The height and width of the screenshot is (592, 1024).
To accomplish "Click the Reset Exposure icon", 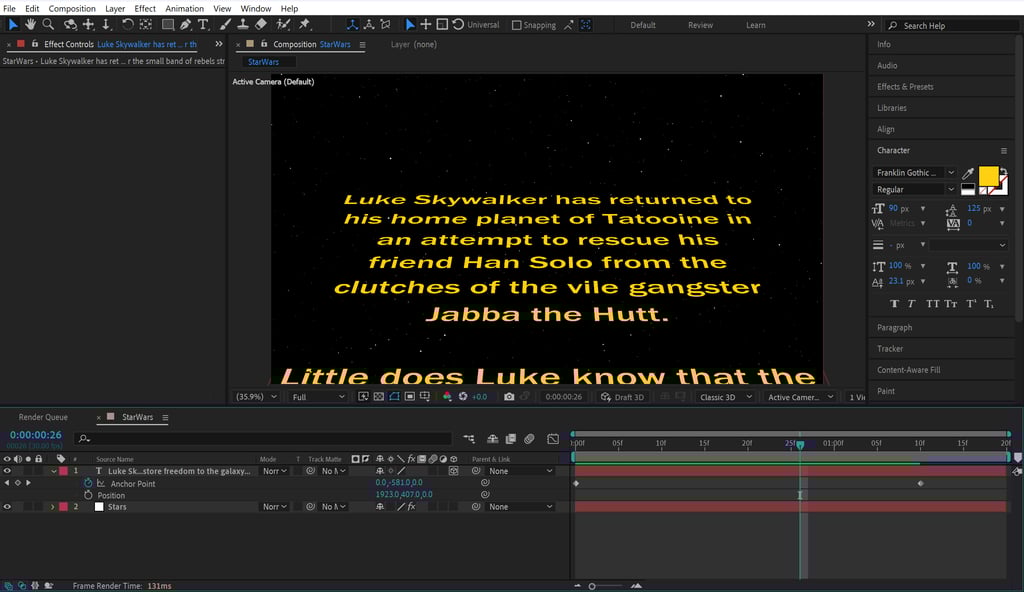I will click(x=463, y=397).
